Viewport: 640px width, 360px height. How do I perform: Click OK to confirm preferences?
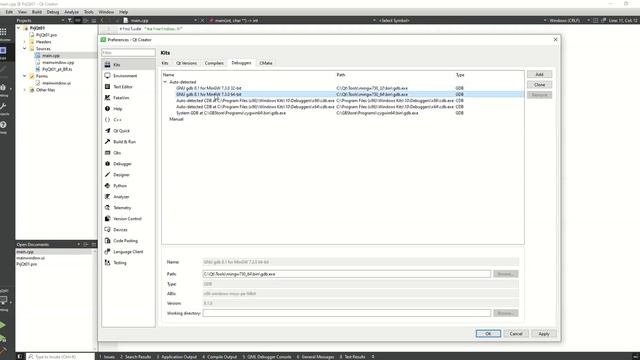coord(488,333)
